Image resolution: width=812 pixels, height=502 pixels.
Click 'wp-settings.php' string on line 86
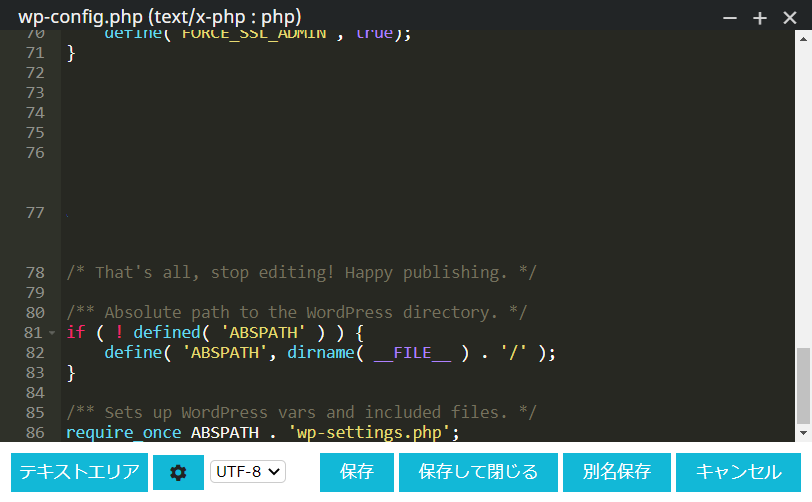coord(369,433)
